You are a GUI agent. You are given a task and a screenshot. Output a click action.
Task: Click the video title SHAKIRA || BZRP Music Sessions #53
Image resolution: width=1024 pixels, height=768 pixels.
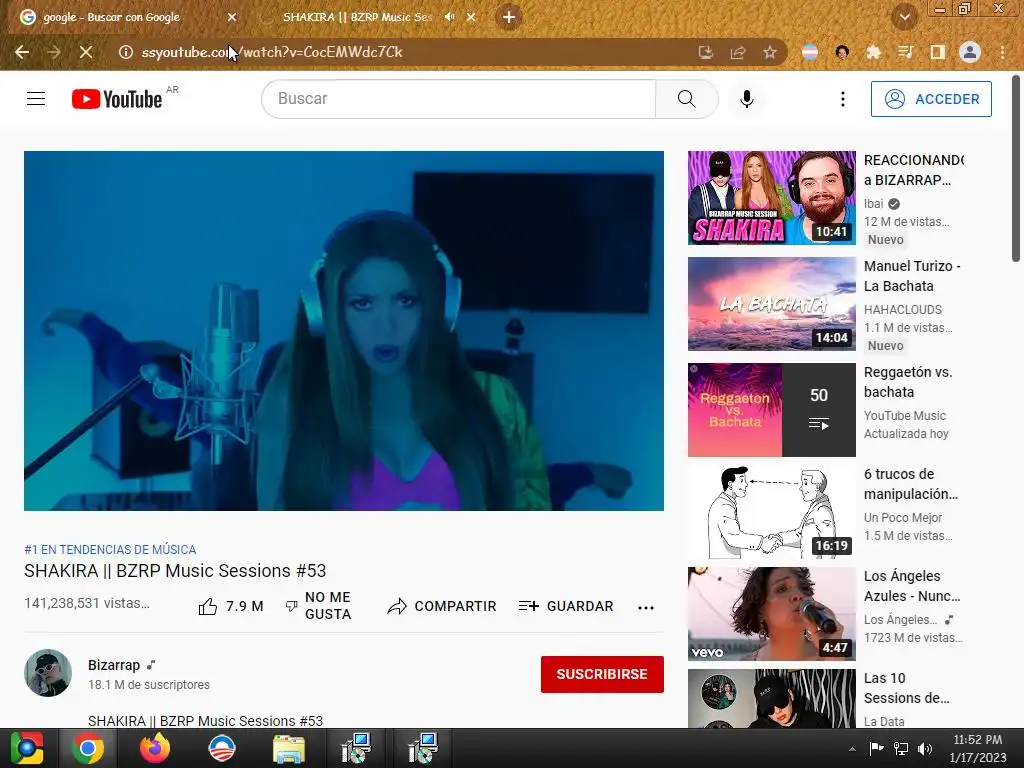[175, 571]
